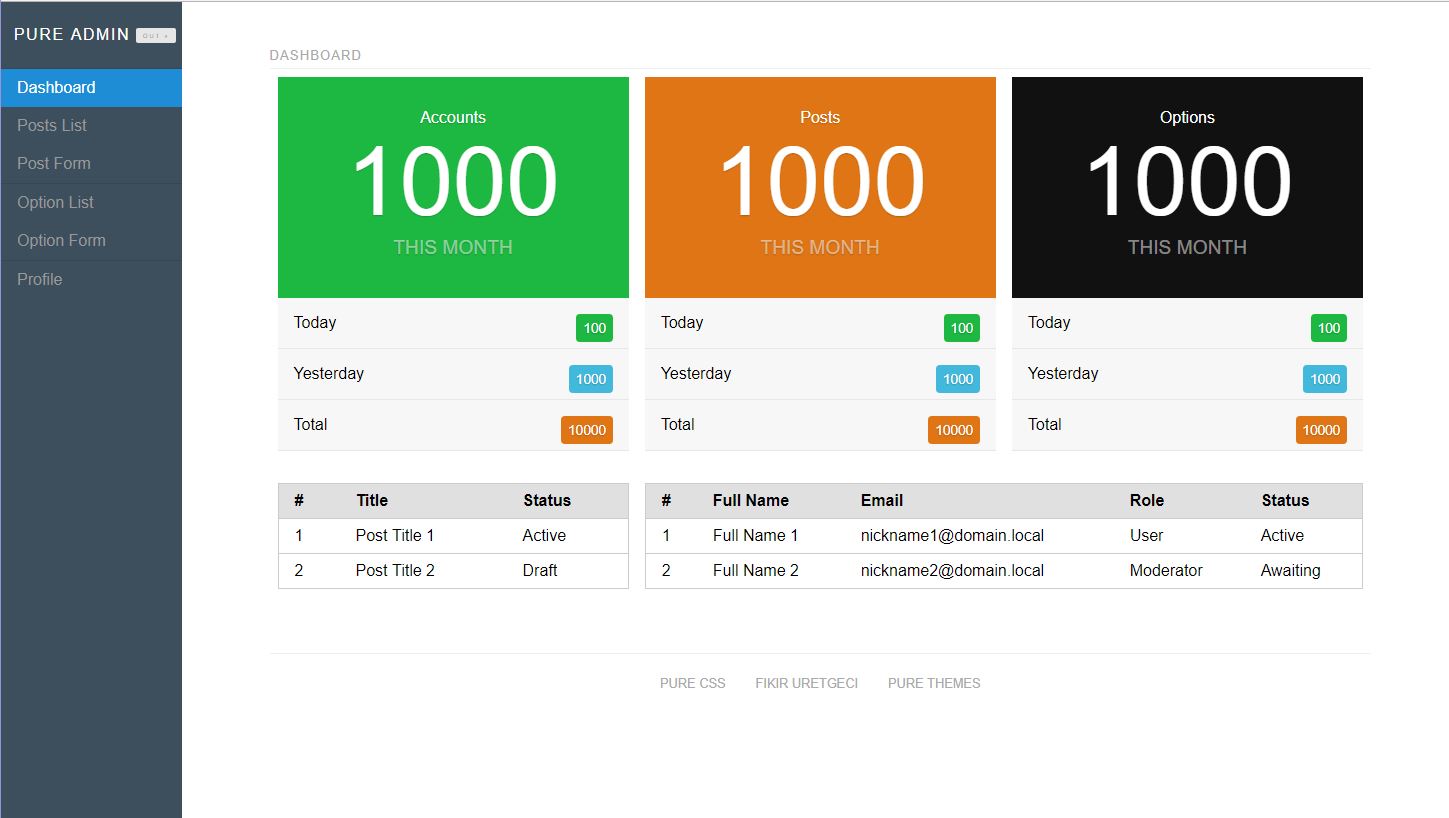Screen dimensions: 1449x818
Task: Go to the Profile page
Action: tap(91, 279)
